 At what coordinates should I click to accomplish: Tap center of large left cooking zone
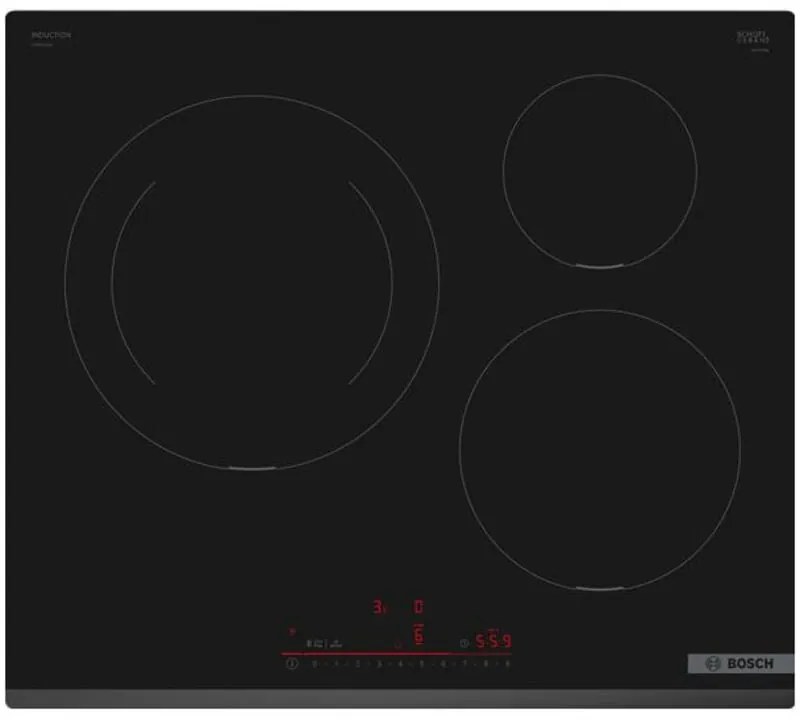251,282
